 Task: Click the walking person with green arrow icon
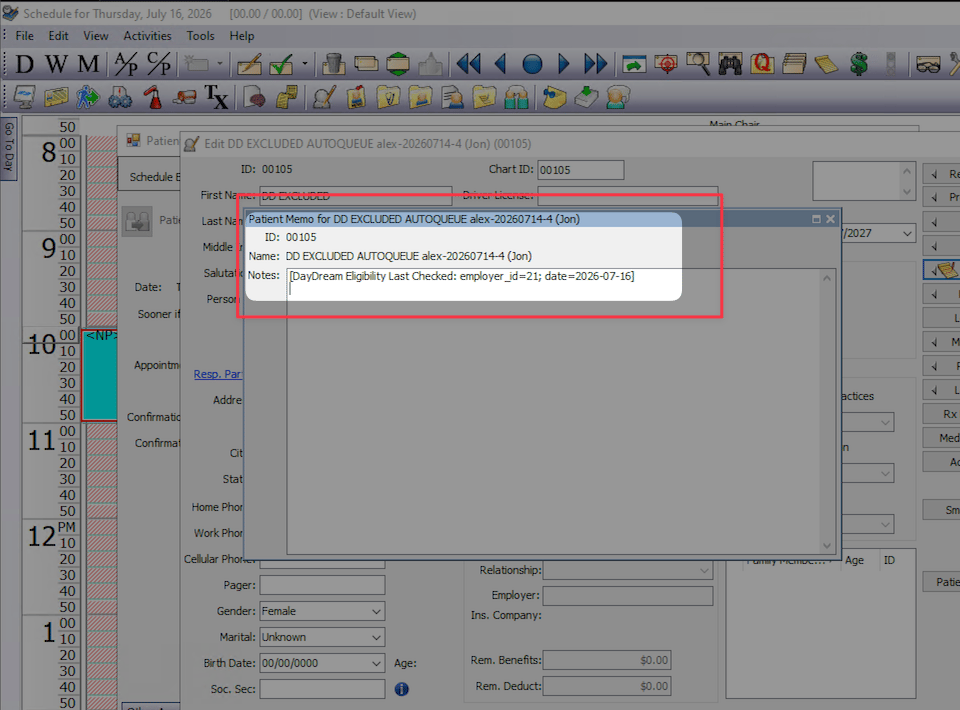(x=88, y=97)
